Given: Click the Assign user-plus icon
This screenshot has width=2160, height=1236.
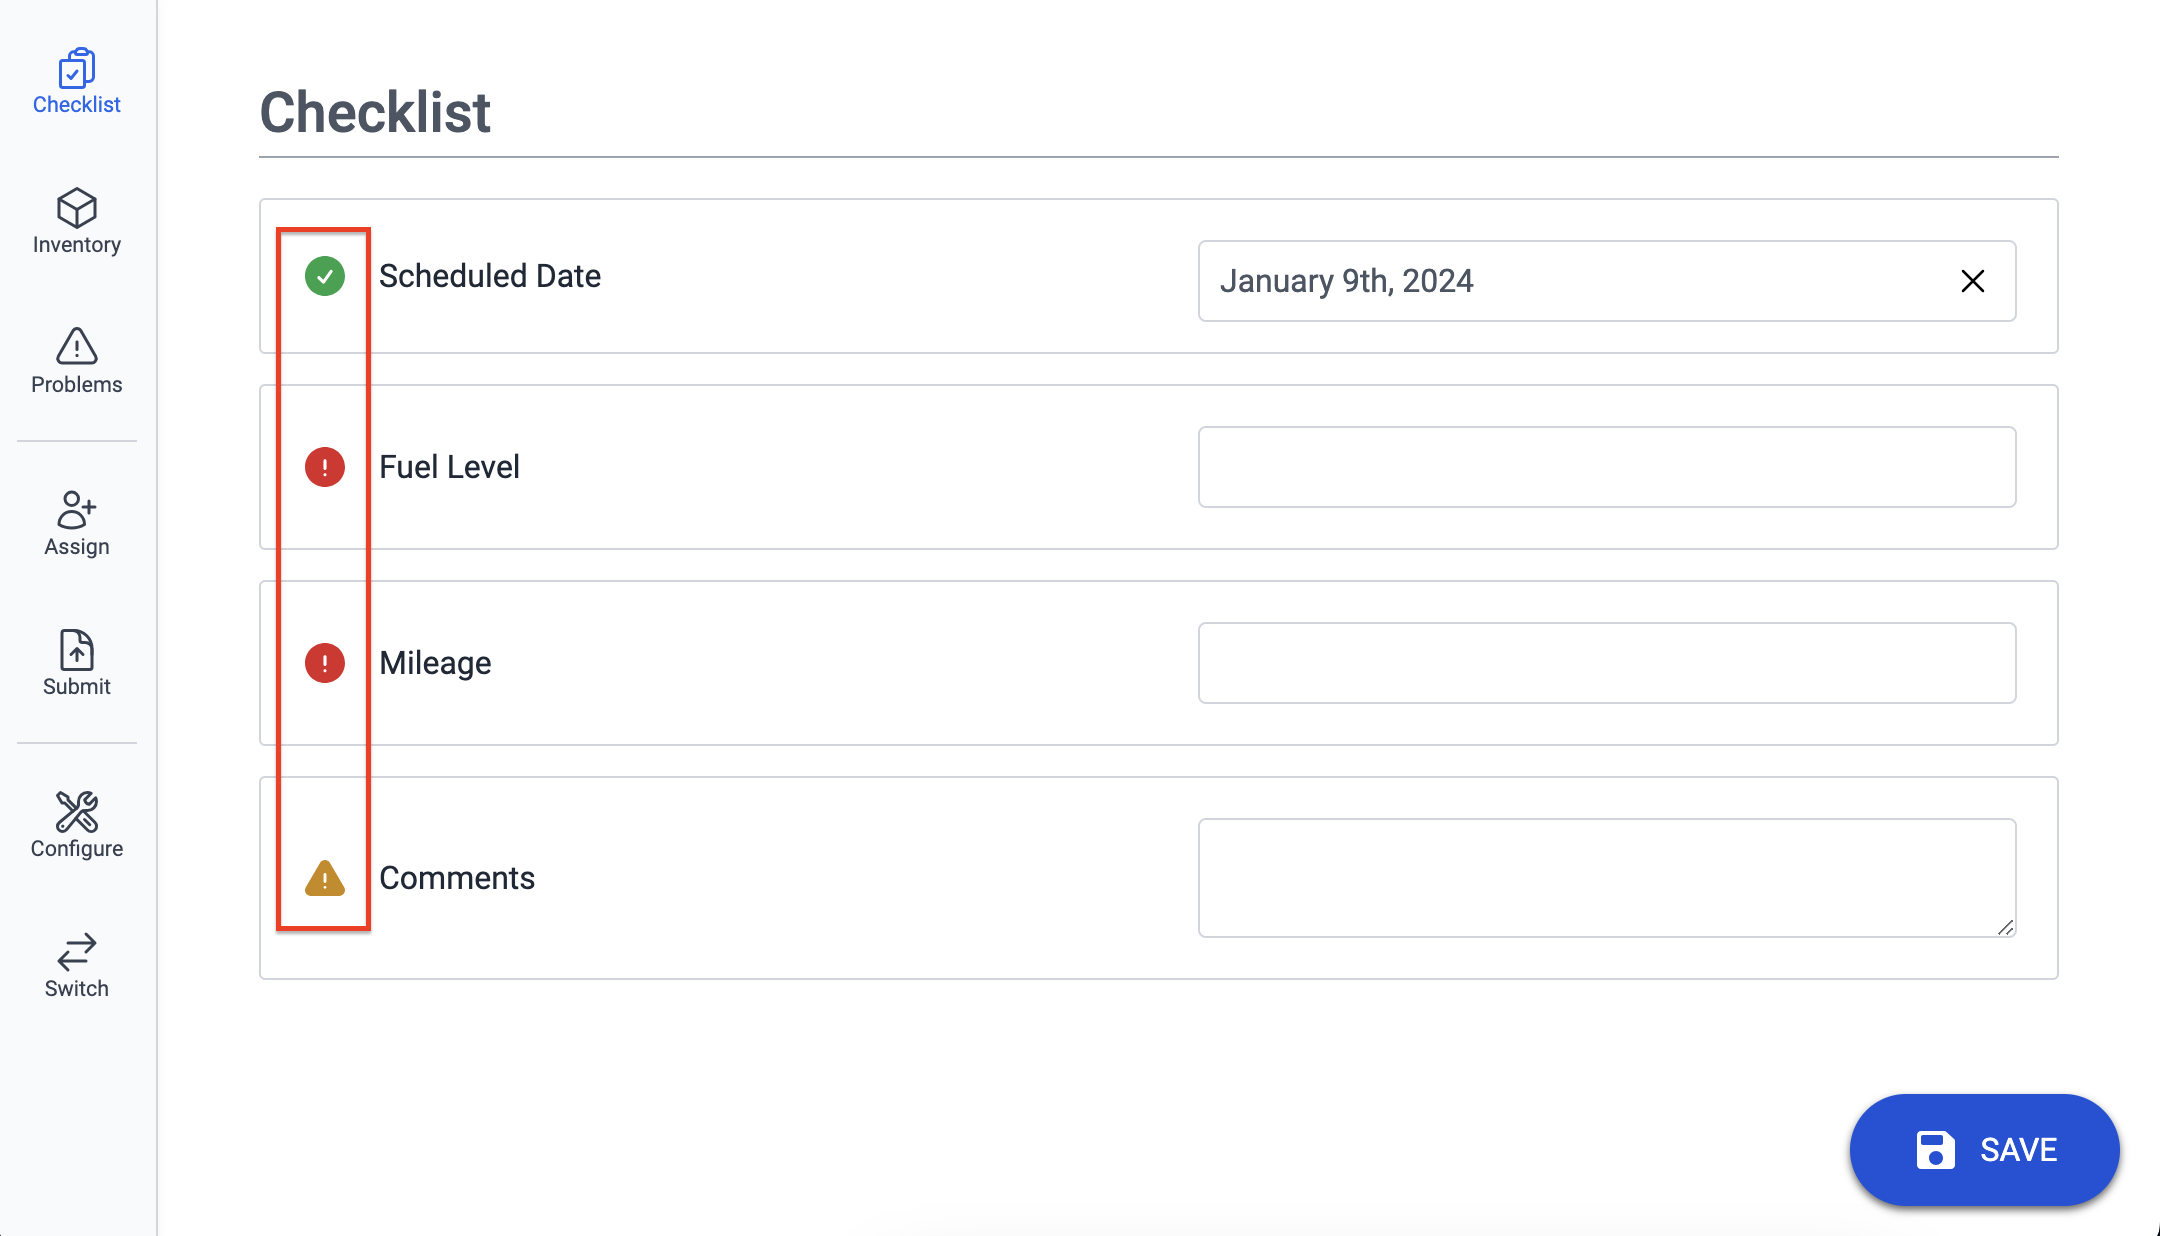Looking at the screenshot, I should pyautogui.click(x=76, y=509).
